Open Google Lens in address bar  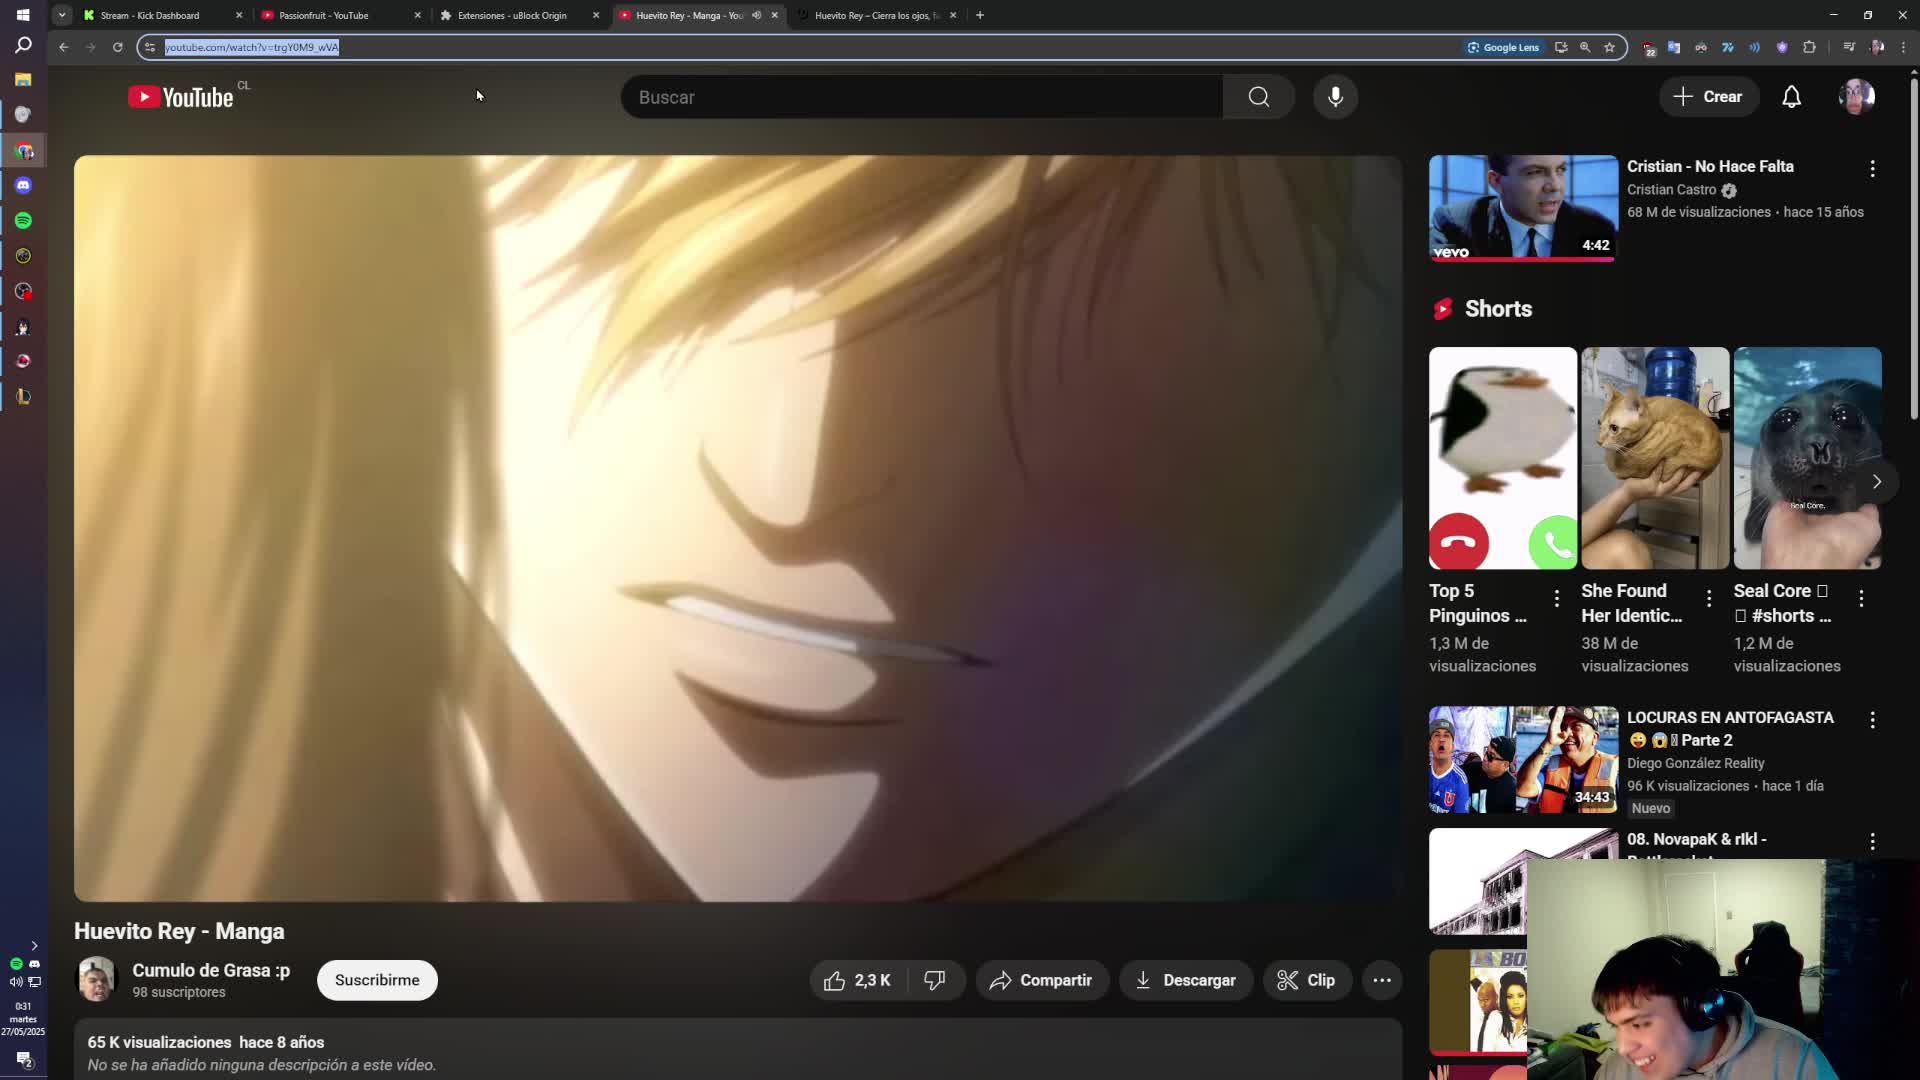pos(1503,47)
